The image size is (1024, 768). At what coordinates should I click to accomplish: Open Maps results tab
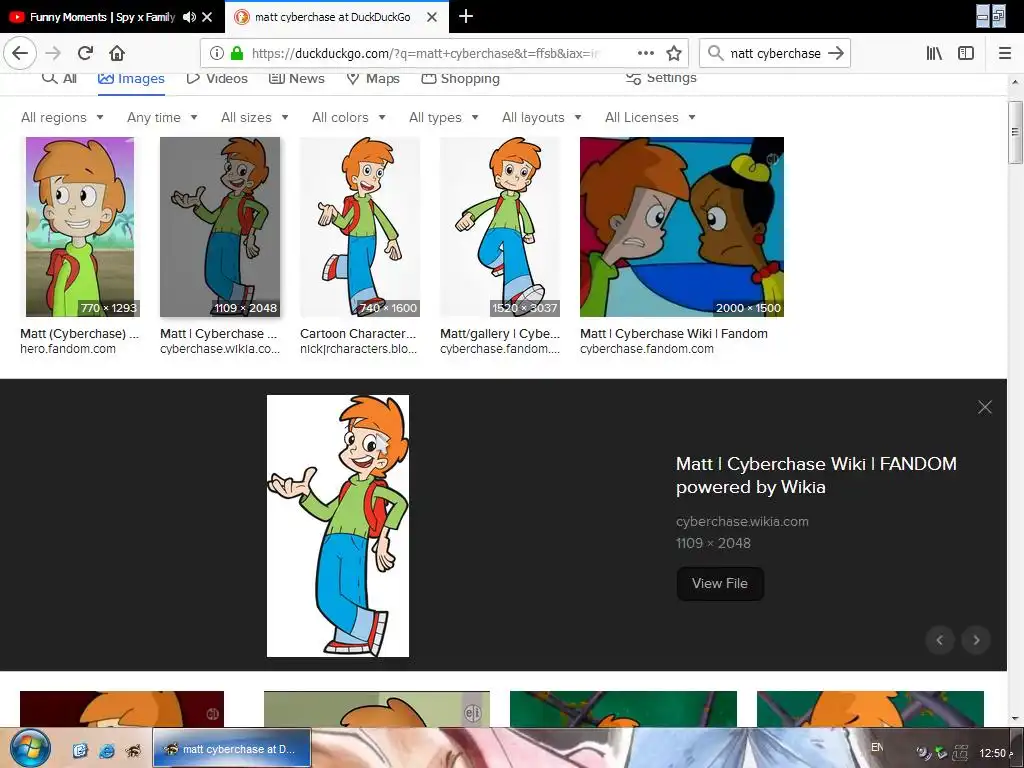(x=373, y=78)
